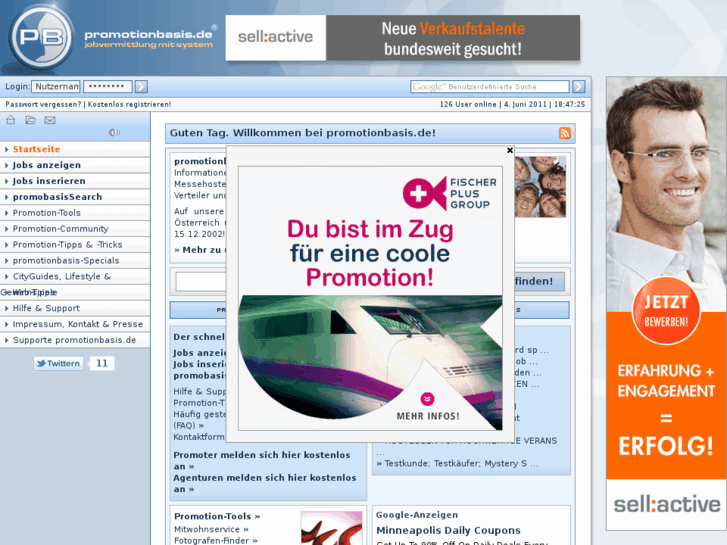
Task: Open Jobs anzeigen menu item
Action: click(x=46, y=165)
